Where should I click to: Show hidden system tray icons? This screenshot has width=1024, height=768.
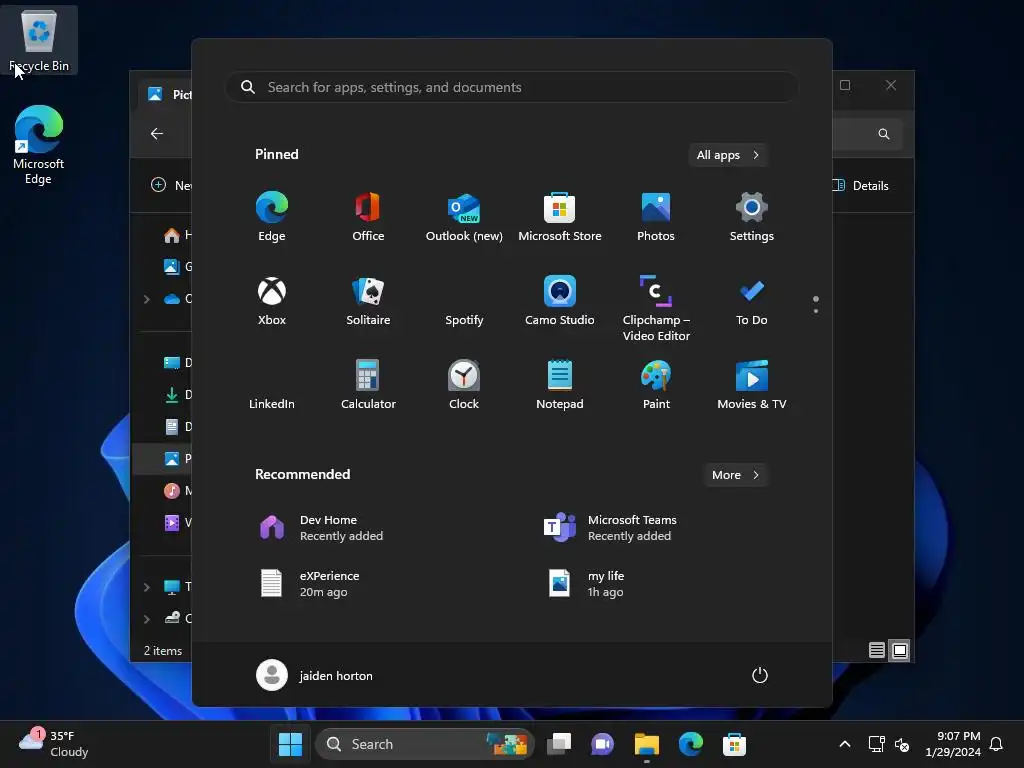tap(844, 744)
